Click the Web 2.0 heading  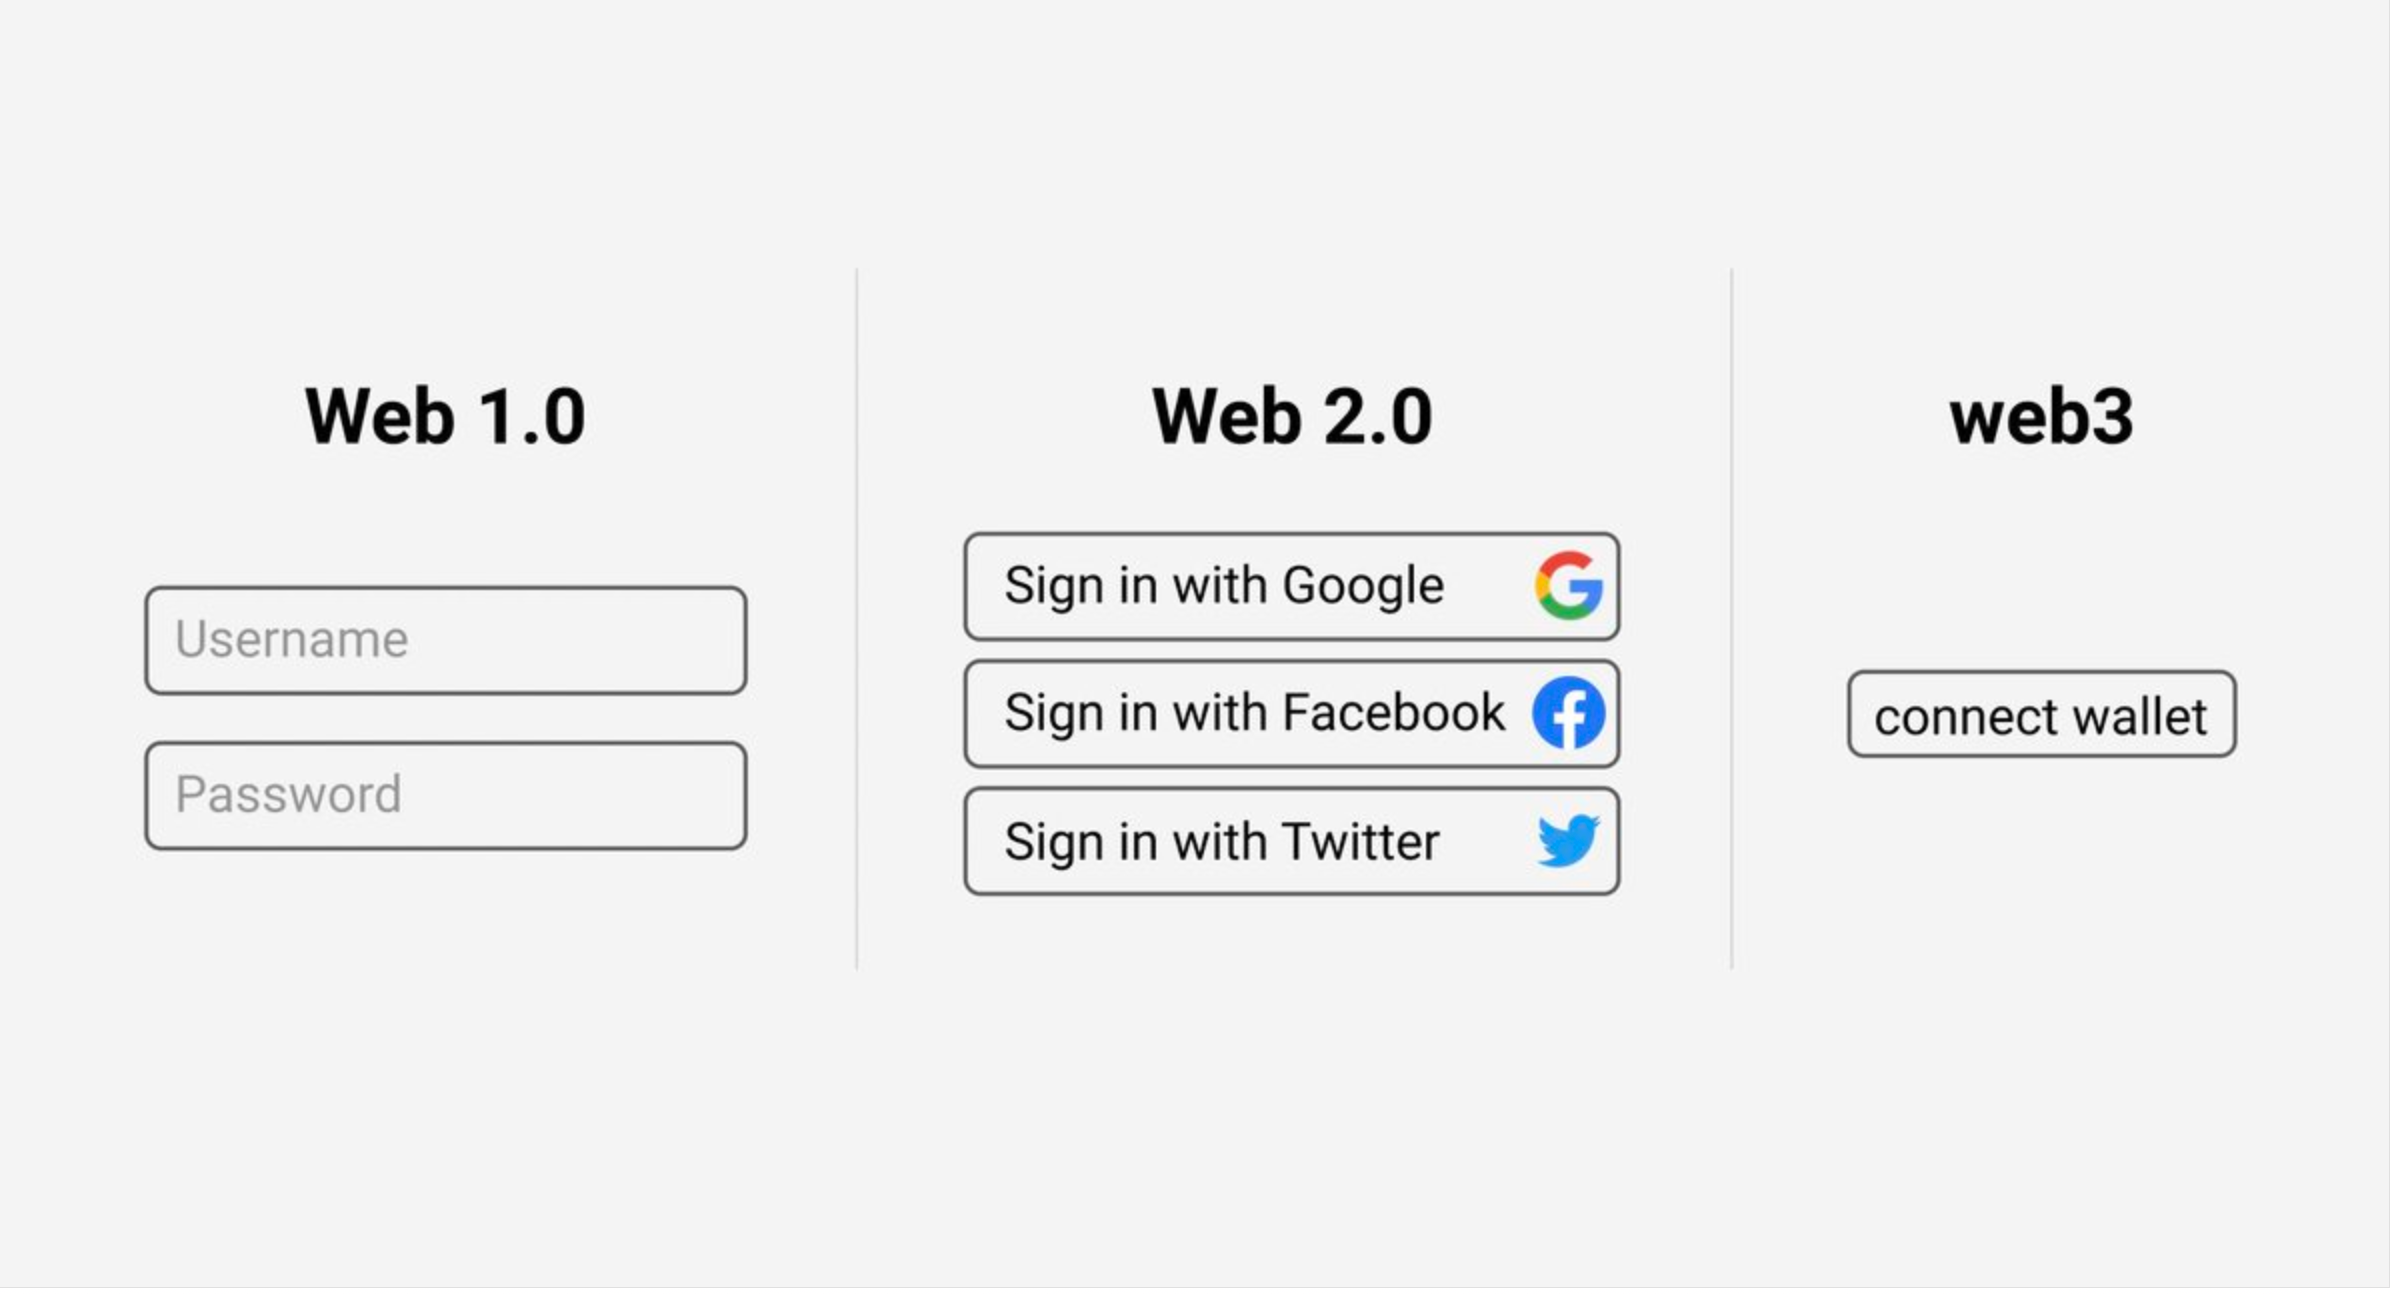tap(1292, 416)
